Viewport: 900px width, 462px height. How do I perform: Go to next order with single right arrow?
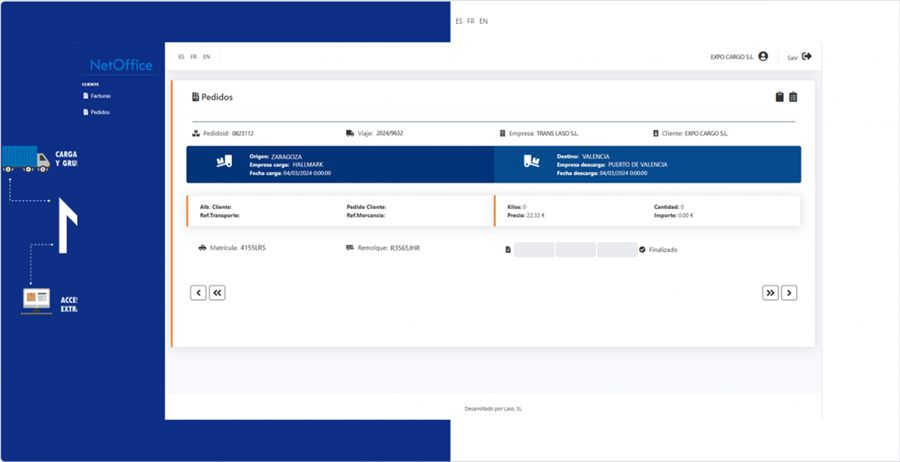(x=789, y=293)
